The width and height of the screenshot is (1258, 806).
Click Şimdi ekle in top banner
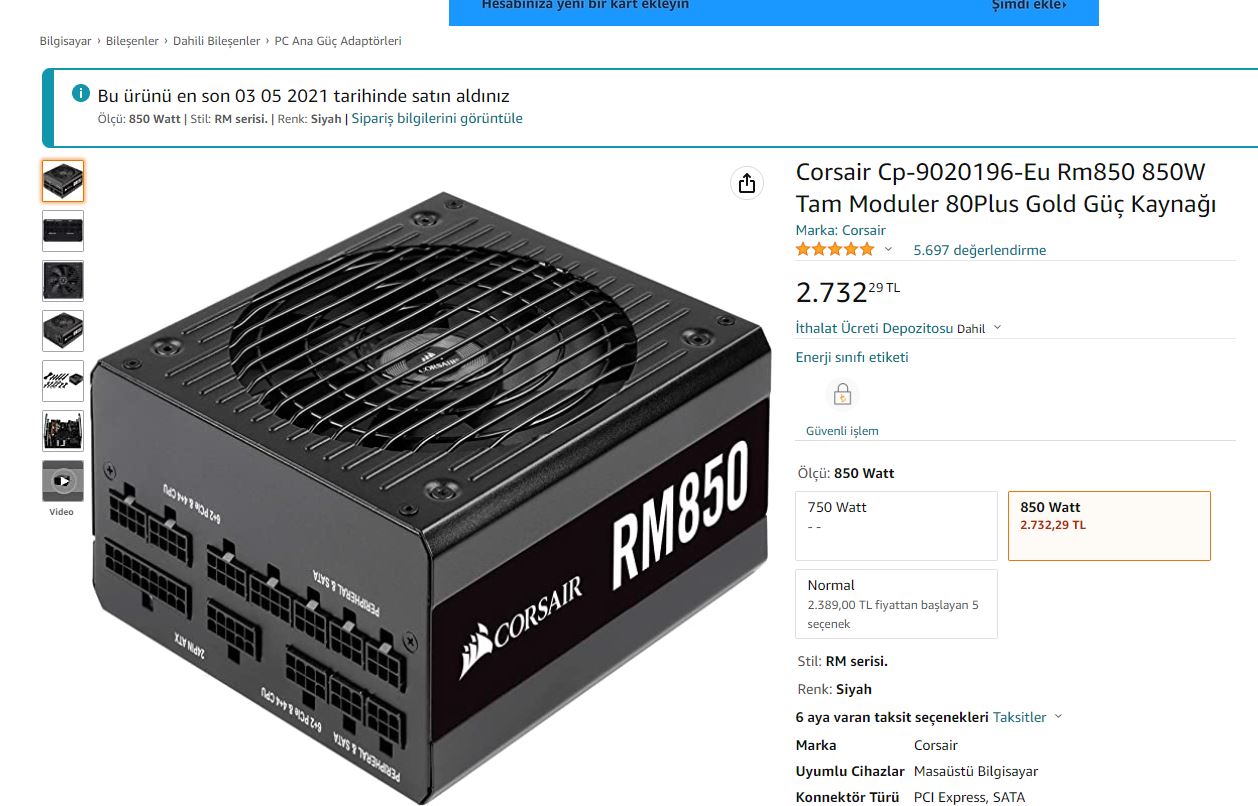pos(1029,6)
